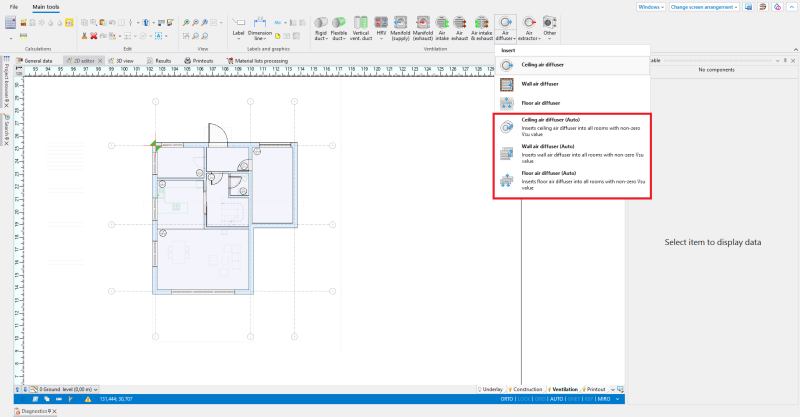Toggle AUTO mode in status bar
Viewport: 800px width, 417px height.
(557, 399)
